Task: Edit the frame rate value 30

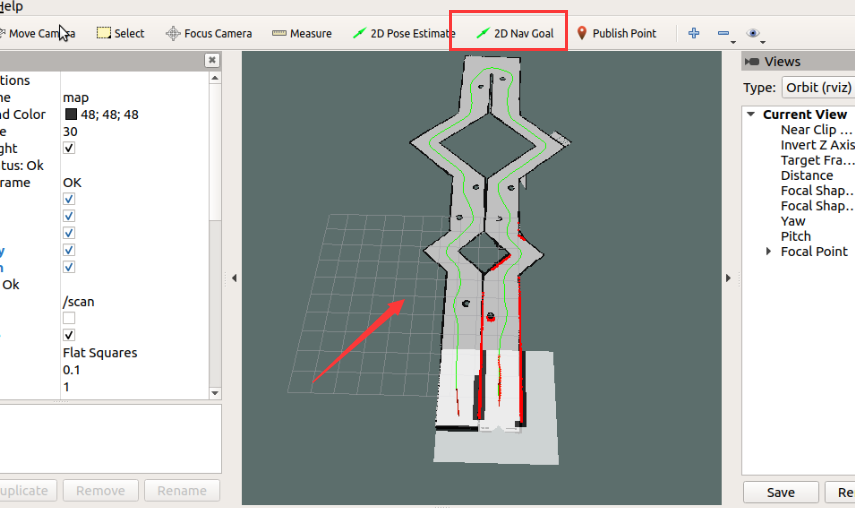Action: click(70, 131)
